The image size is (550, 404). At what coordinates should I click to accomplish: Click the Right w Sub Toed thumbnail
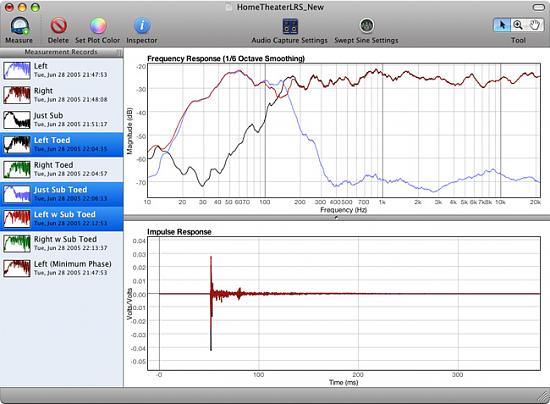tap(17, 243)
